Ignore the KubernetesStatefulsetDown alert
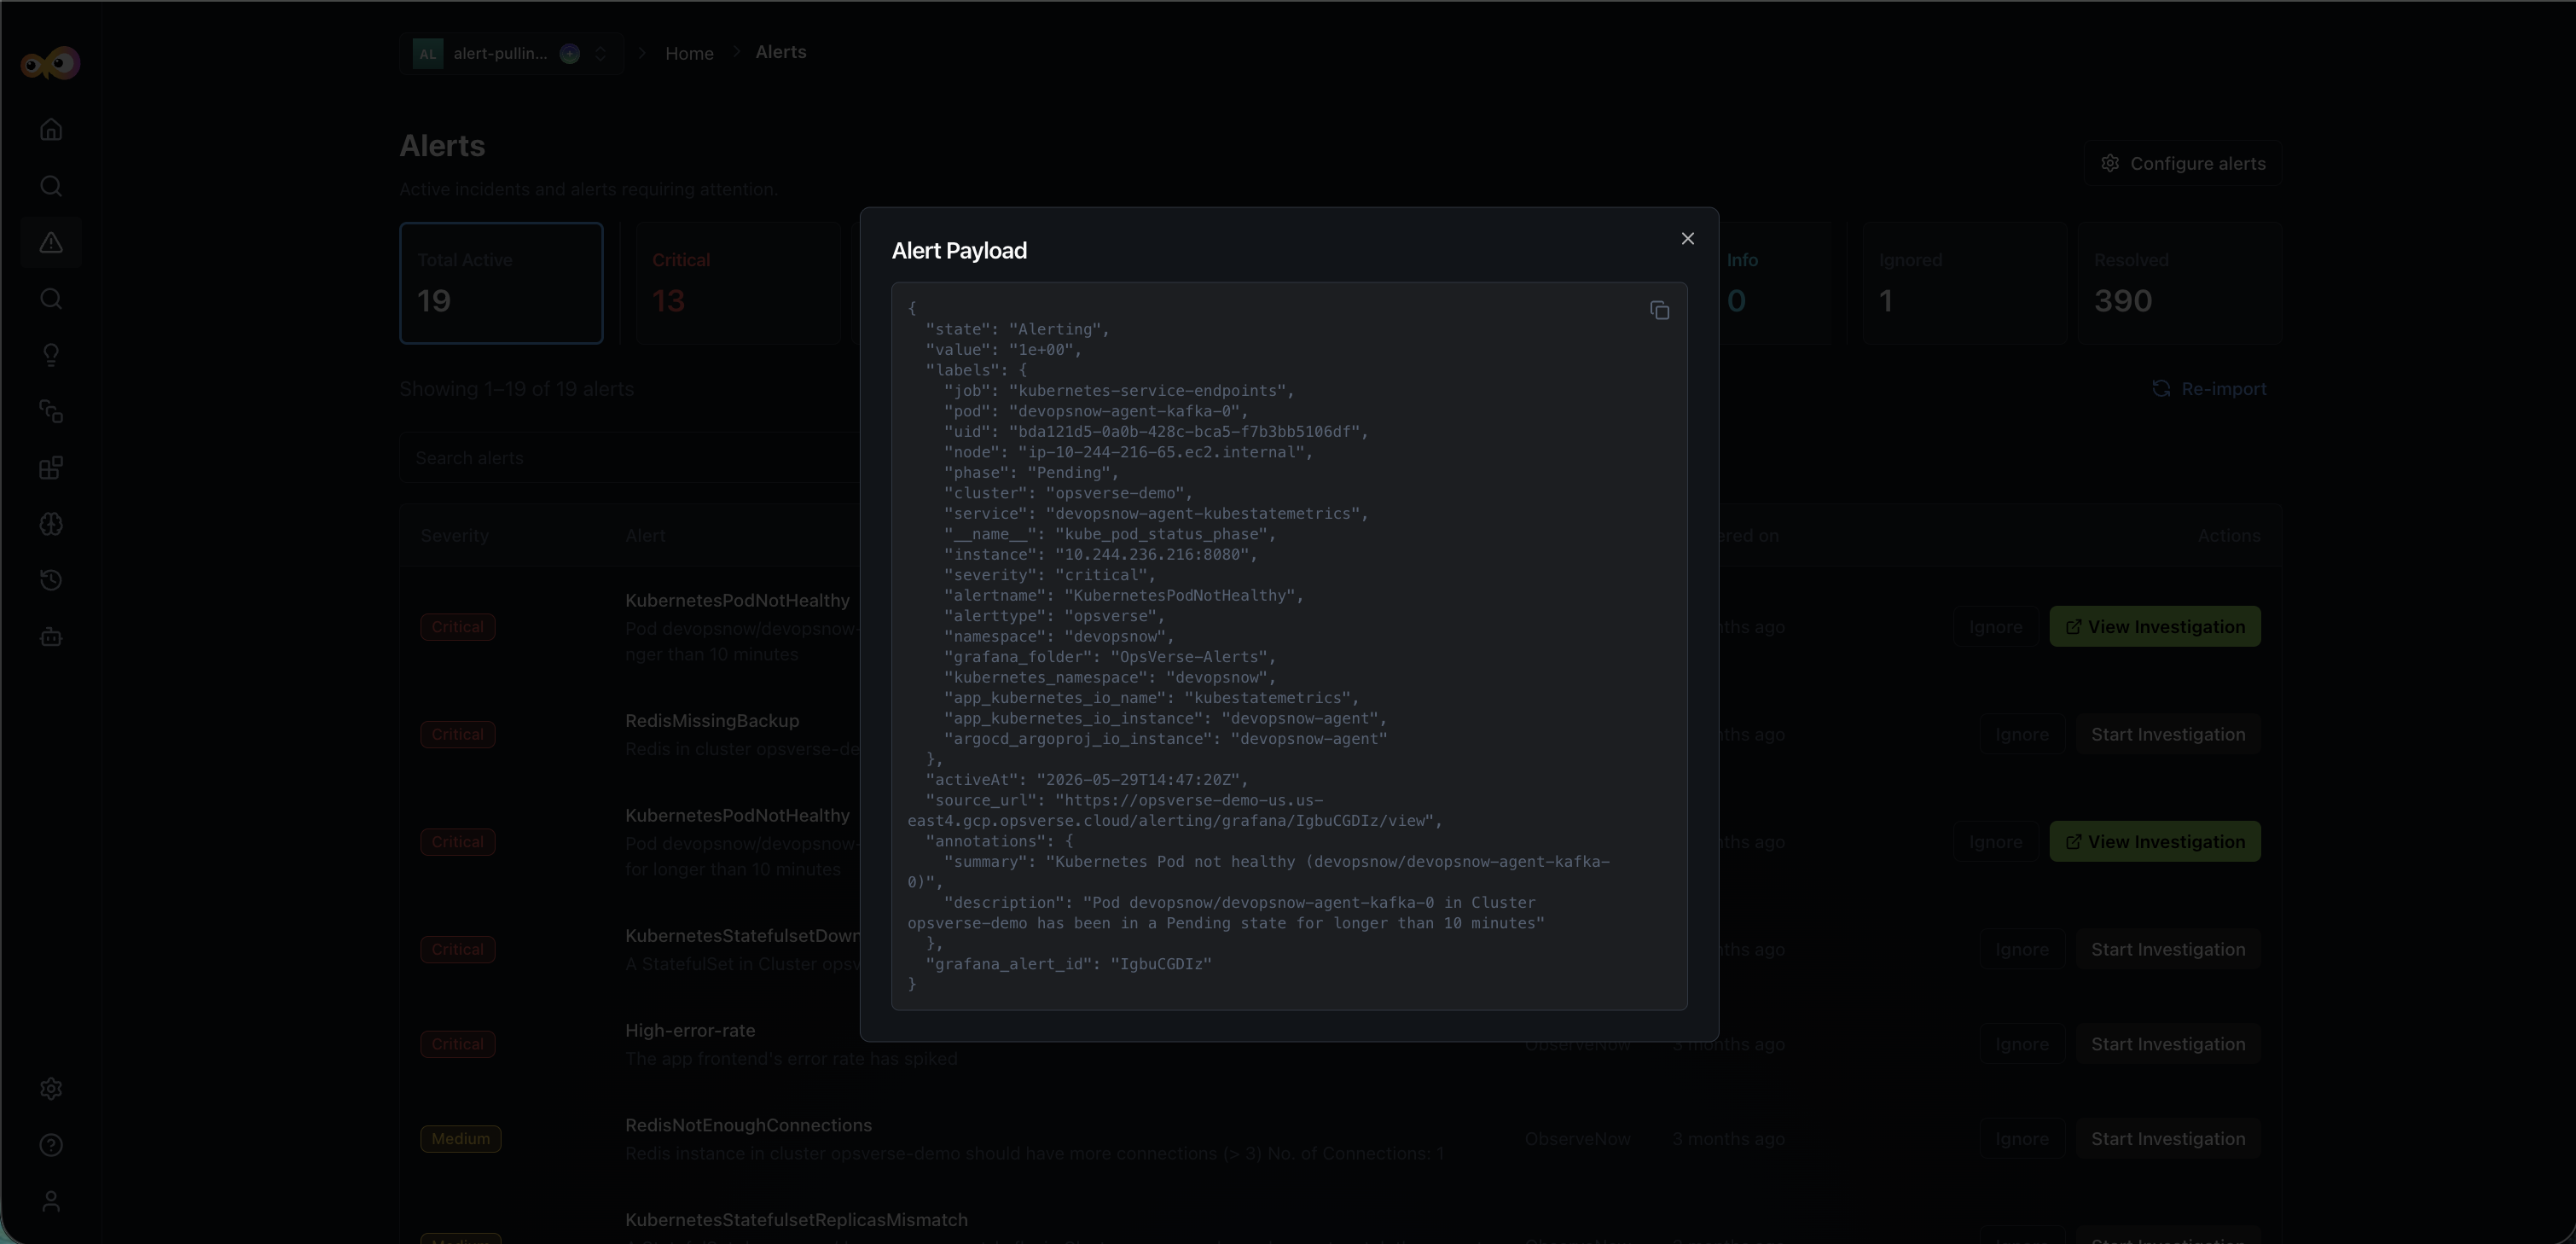Viewport: 2576px width, 1244px height. coord(2021,950)
